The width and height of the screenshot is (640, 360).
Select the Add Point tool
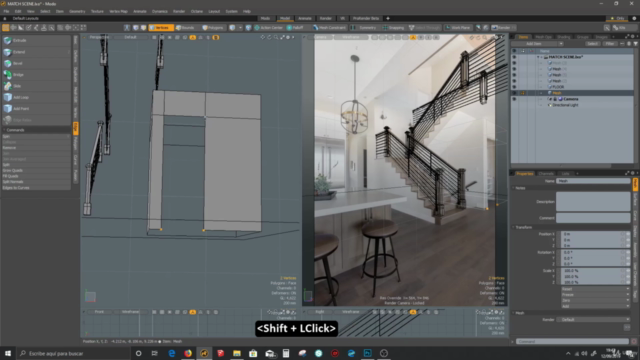pos(36,109)
